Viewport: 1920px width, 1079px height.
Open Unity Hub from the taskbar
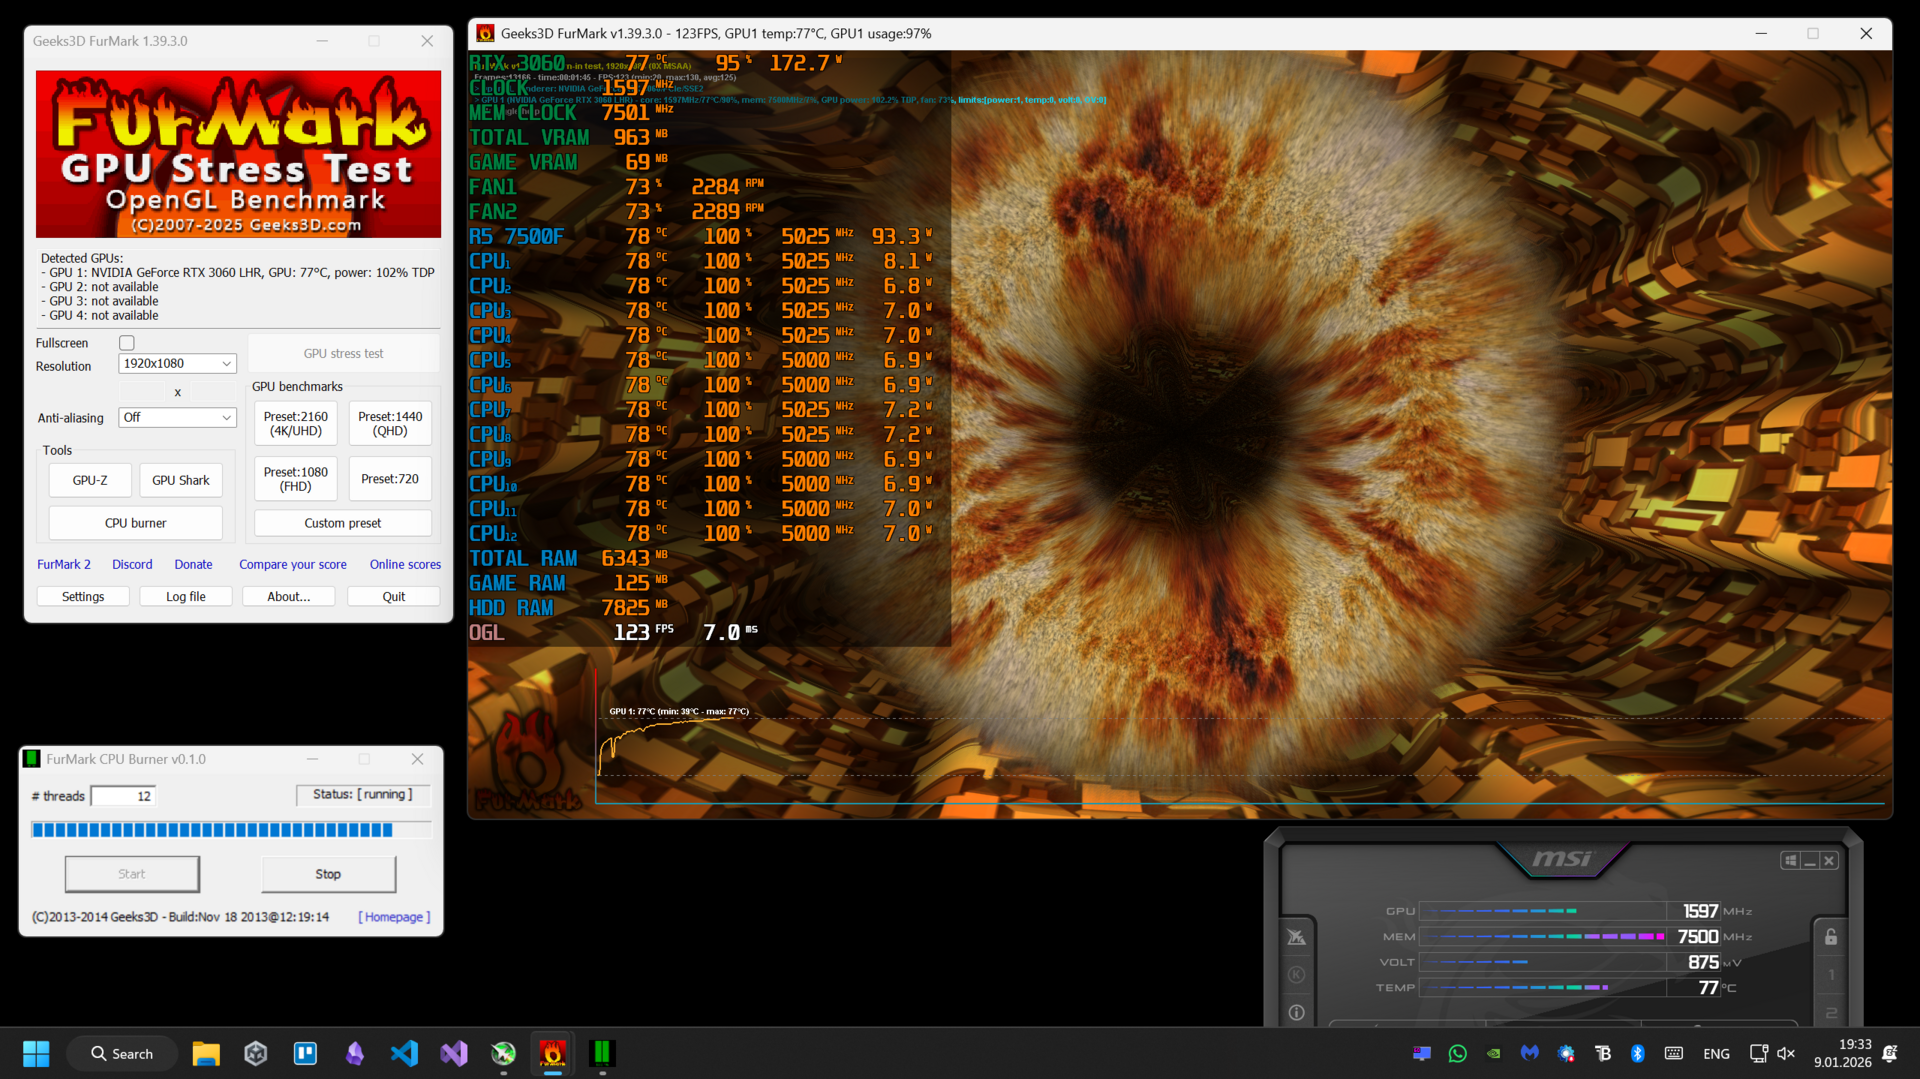(256, 1053)
